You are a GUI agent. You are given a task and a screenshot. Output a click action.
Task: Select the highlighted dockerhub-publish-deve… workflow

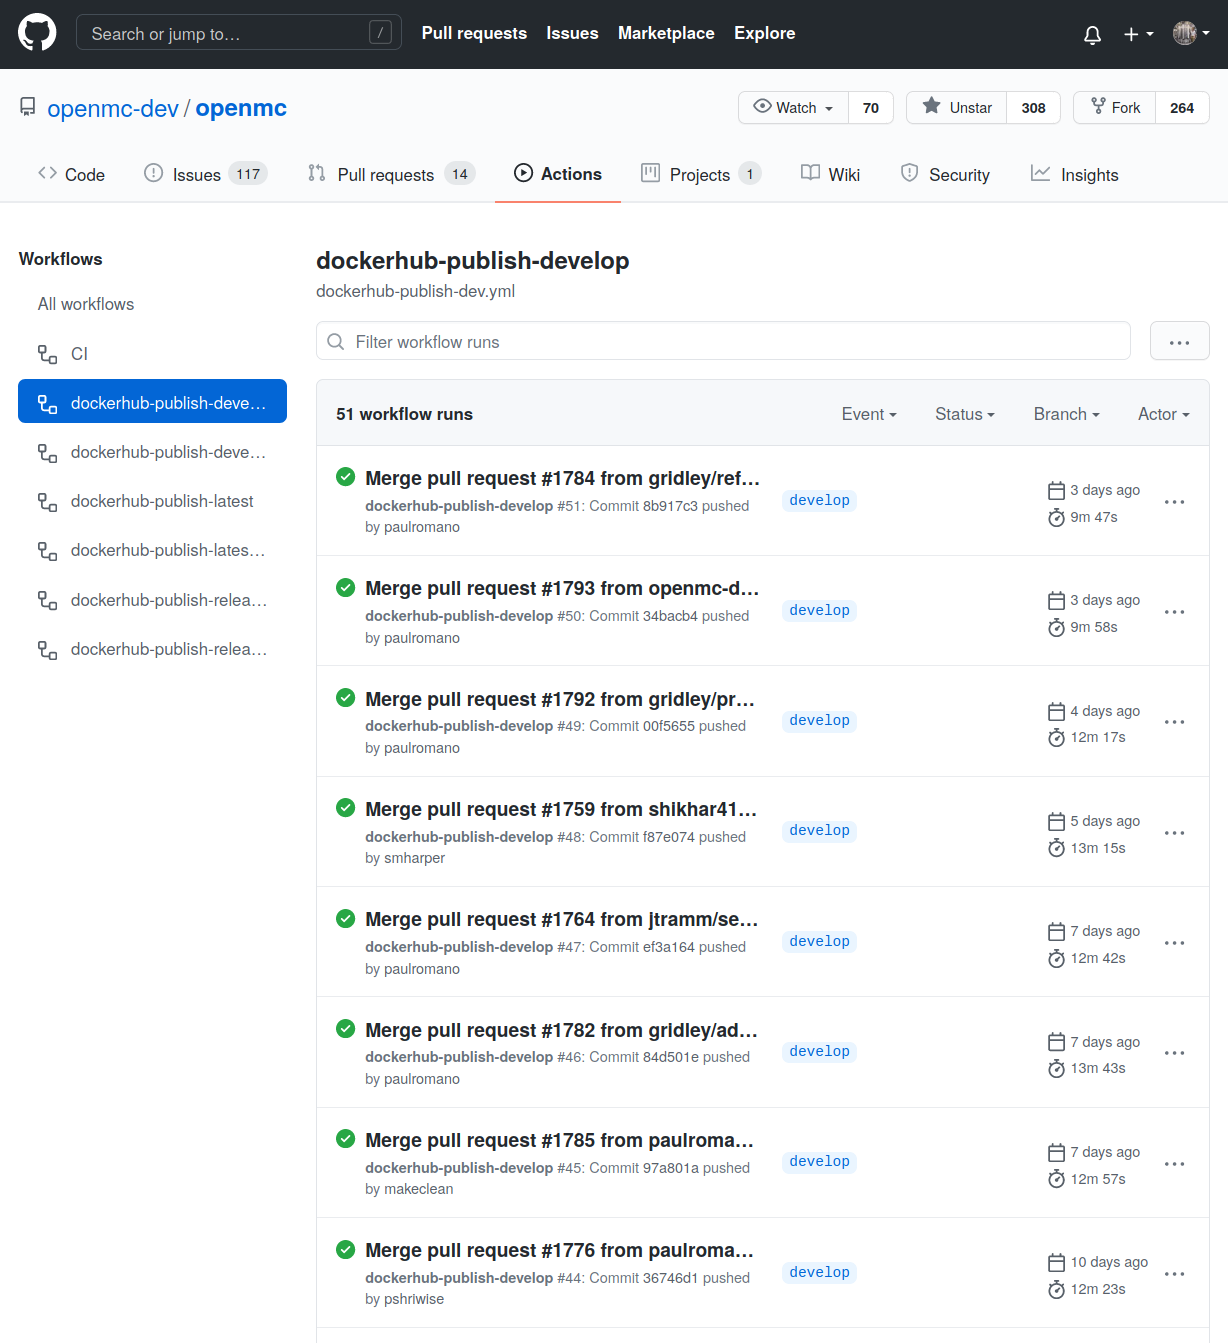pos(152,402)
